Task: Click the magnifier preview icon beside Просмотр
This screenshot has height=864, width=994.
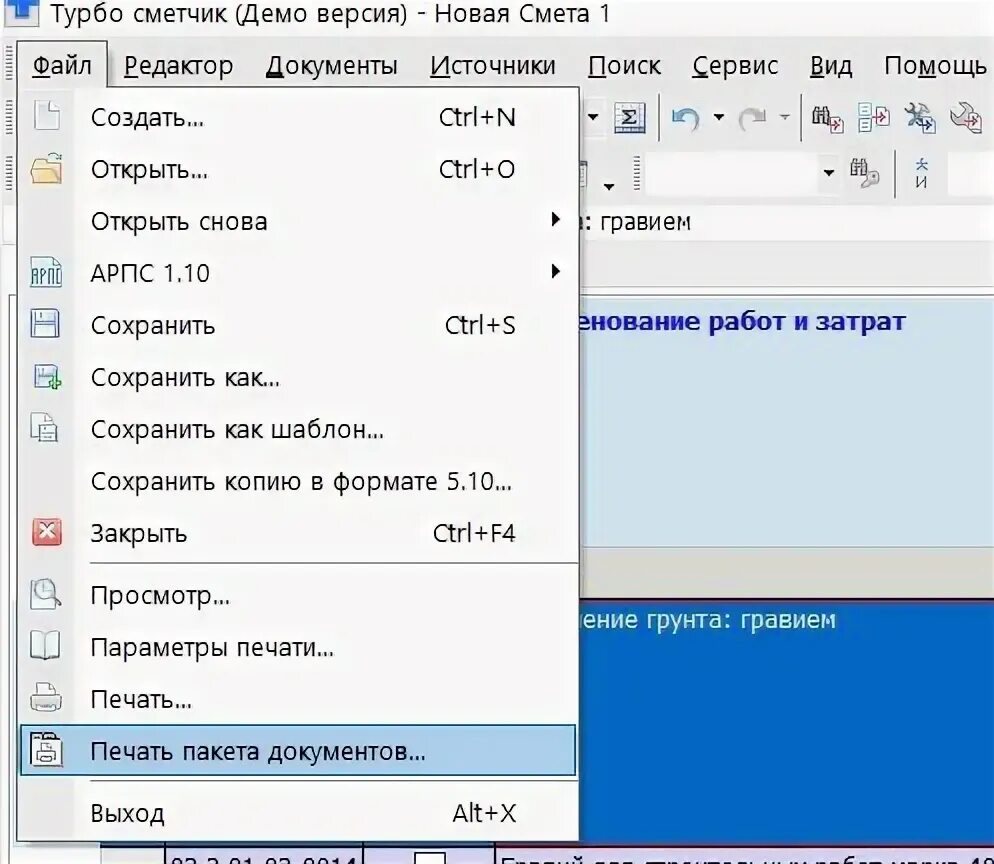Action: tap(46, 594)
